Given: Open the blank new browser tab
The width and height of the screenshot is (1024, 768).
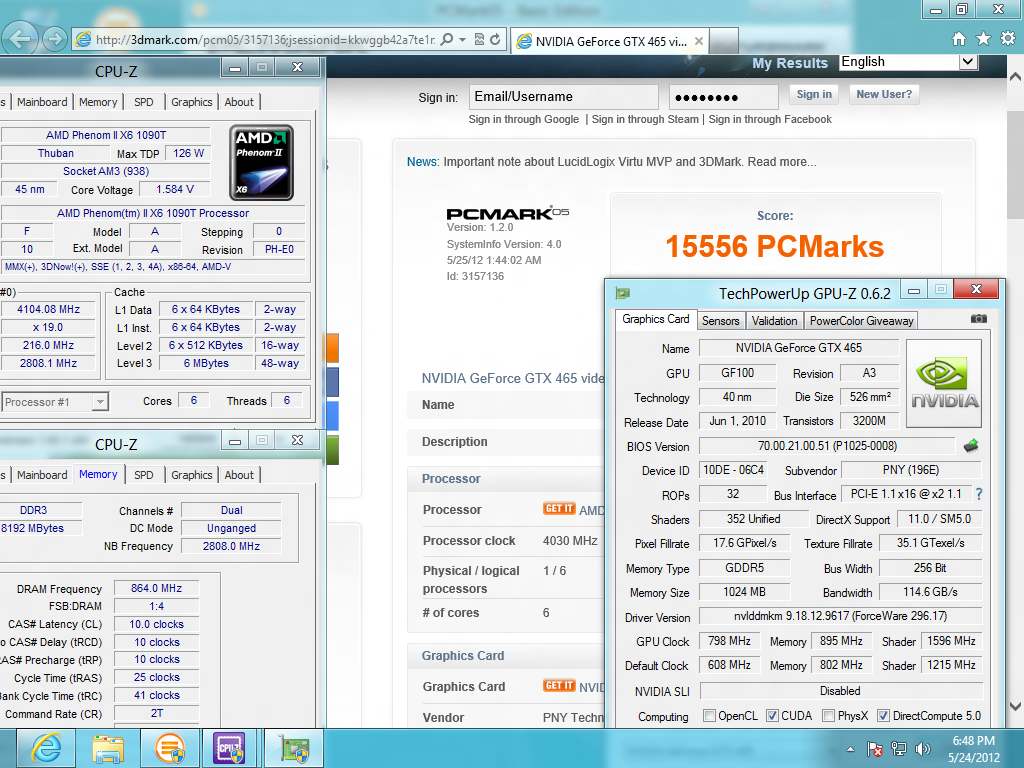Looking at the screenshot, I should click(x=724, y=41).
